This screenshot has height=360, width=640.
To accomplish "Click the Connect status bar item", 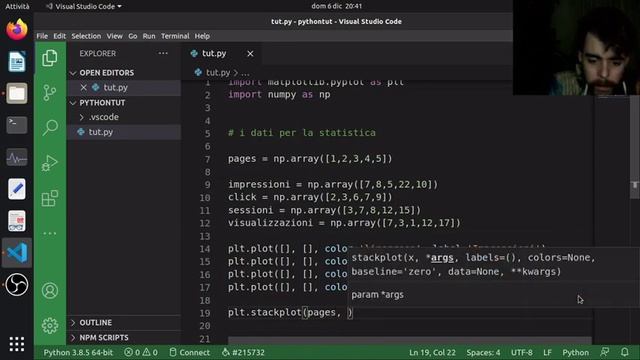I will point(189,352).
